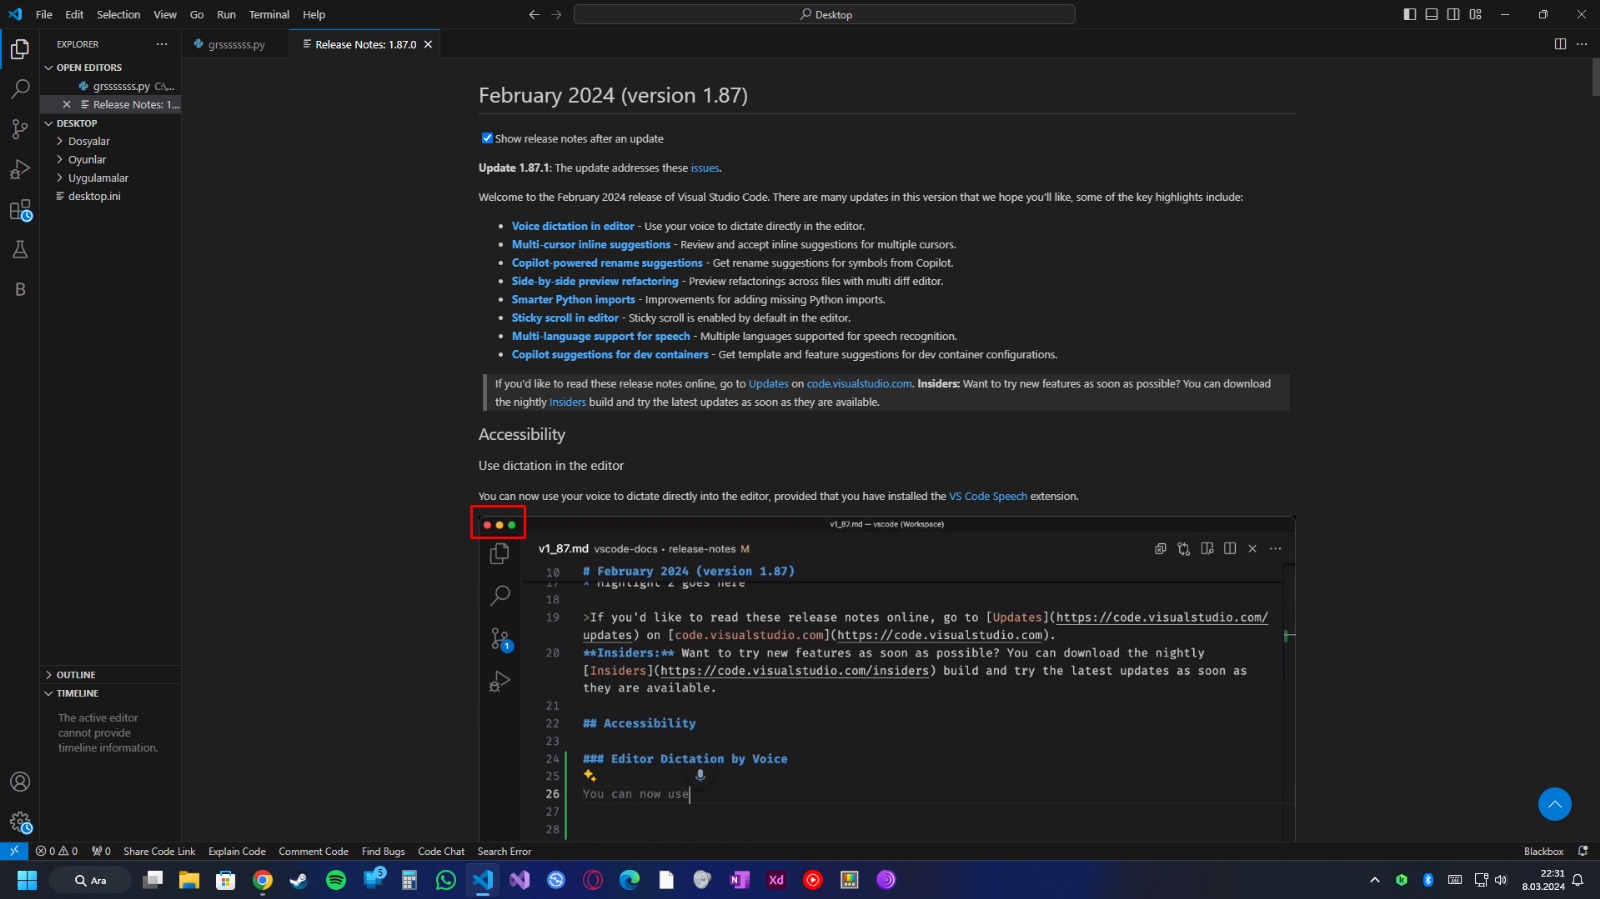
Task: Toggle the bottom panel layout icon
Action: point(1432,14)
